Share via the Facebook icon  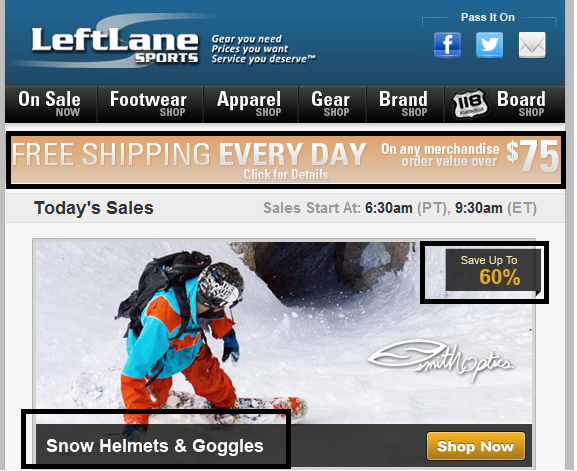447,45
